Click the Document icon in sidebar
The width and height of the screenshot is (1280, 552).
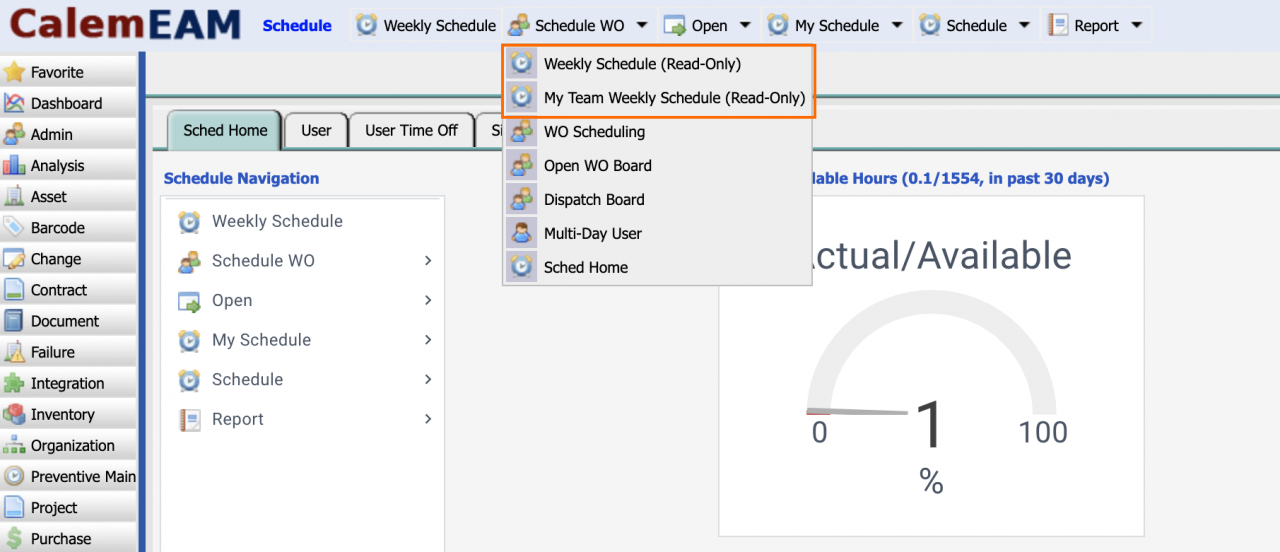pos(14,321)
